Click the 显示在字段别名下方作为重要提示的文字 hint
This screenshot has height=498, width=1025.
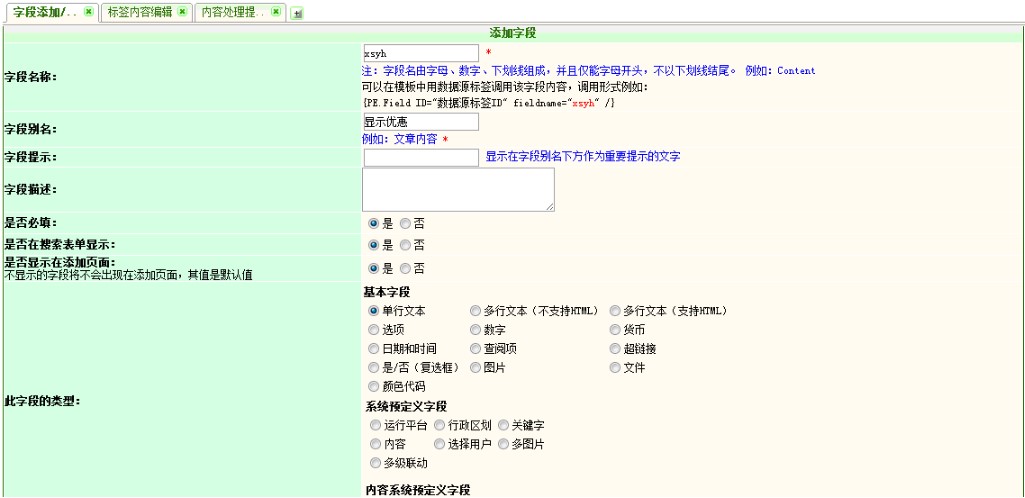pos(583,157)
